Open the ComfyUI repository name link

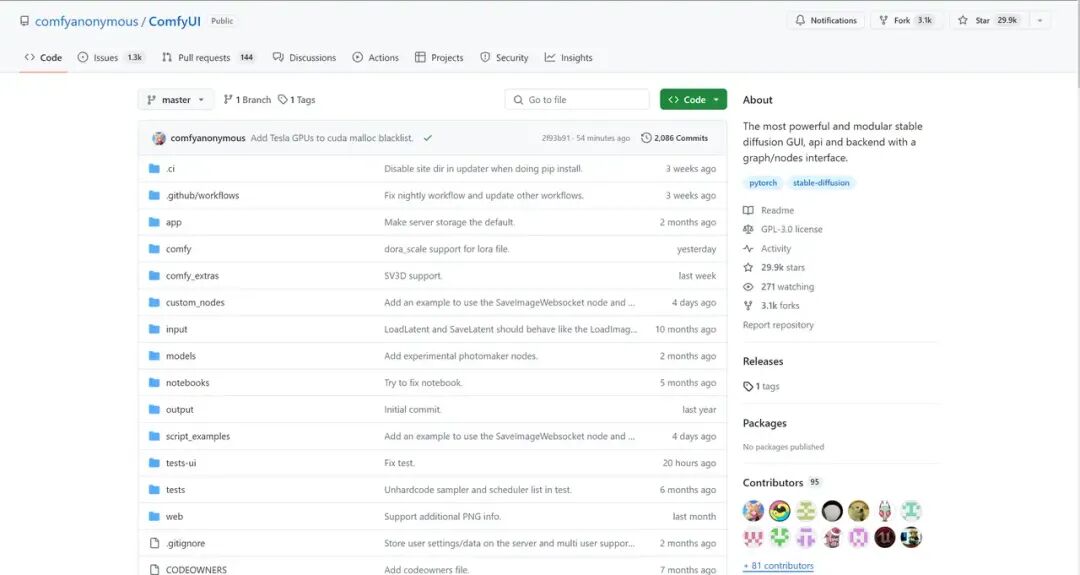coord(174,21)
